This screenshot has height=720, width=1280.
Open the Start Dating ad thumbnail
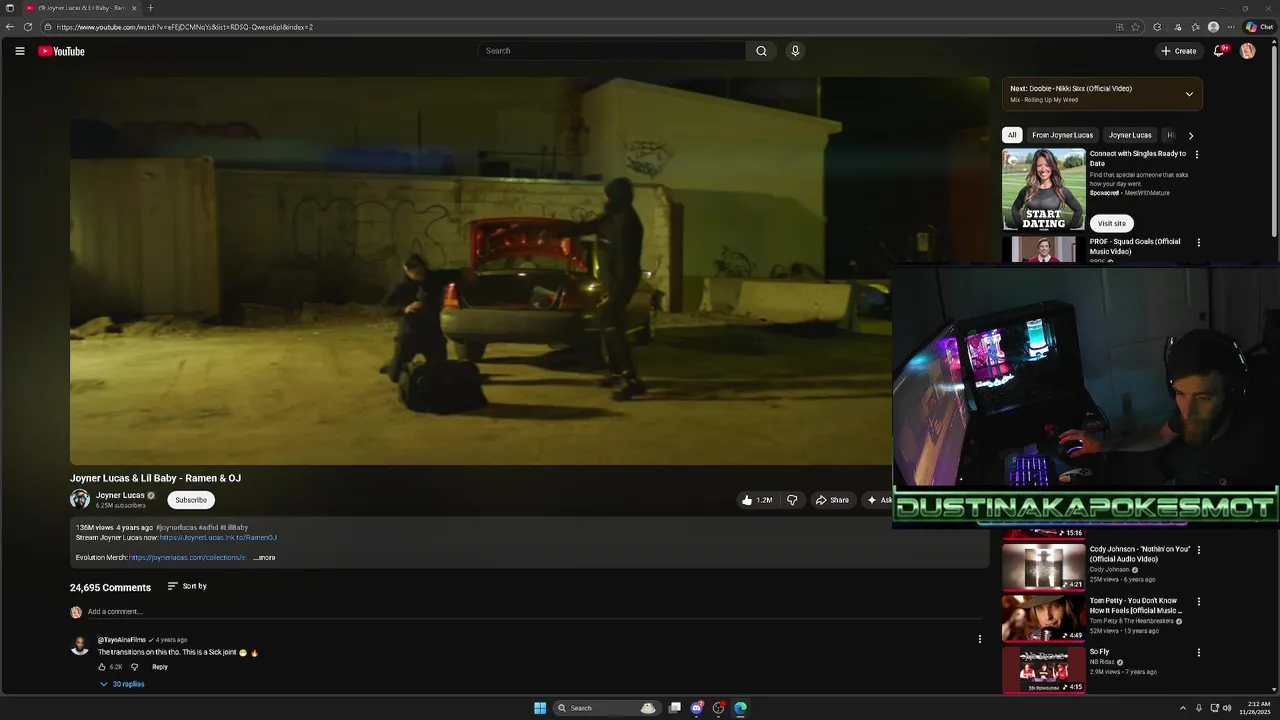[x=1043, y=190]
